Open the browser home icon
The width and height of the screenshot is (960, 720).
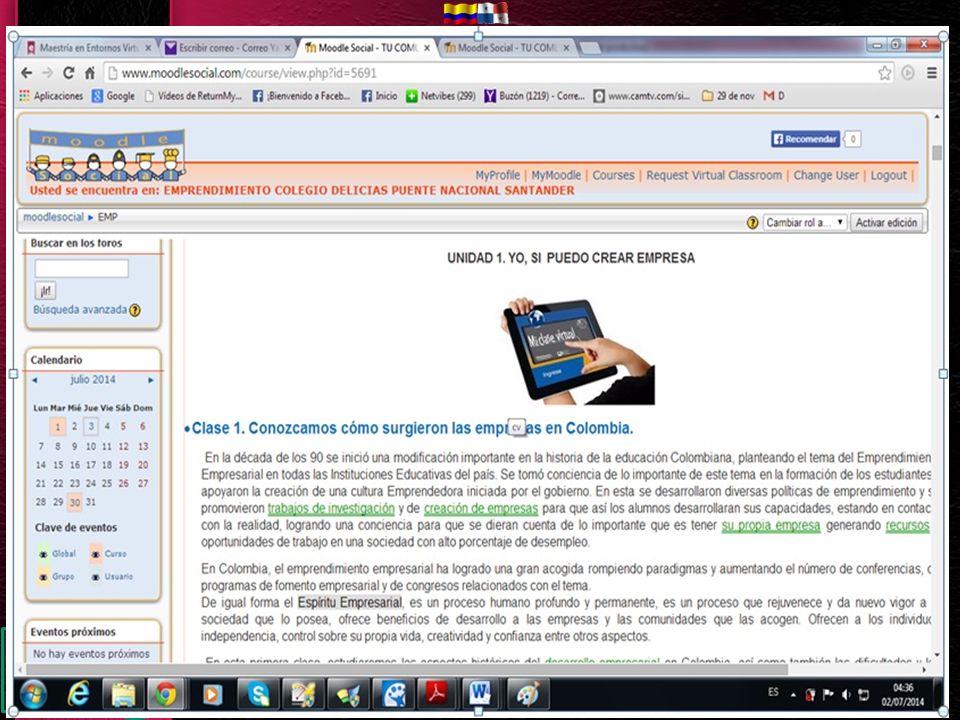pyautogui.click(x=89, y=73)
